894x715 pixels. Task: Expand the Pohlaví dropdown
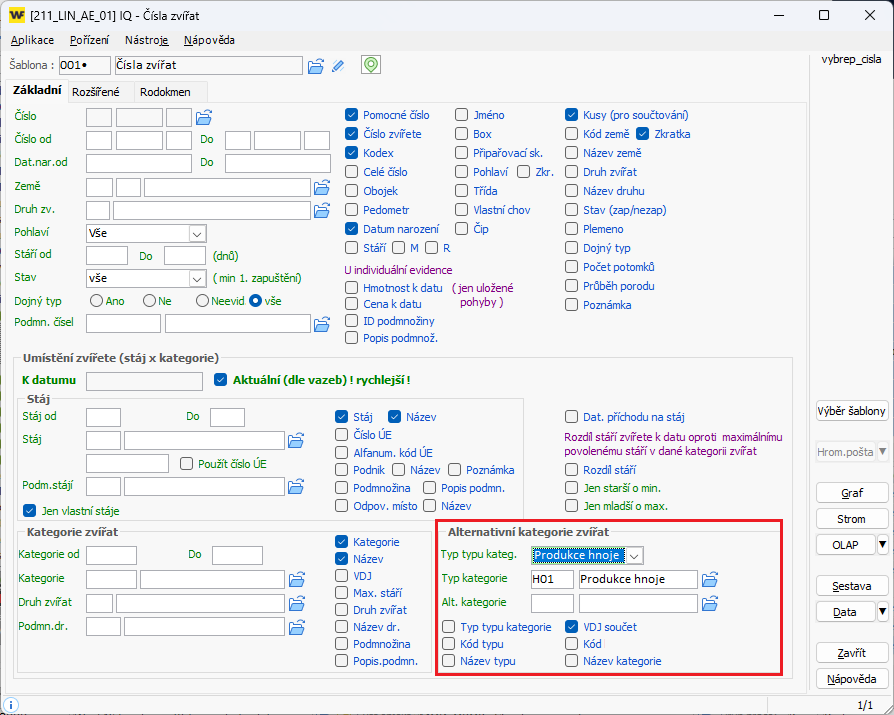point(196,233)
